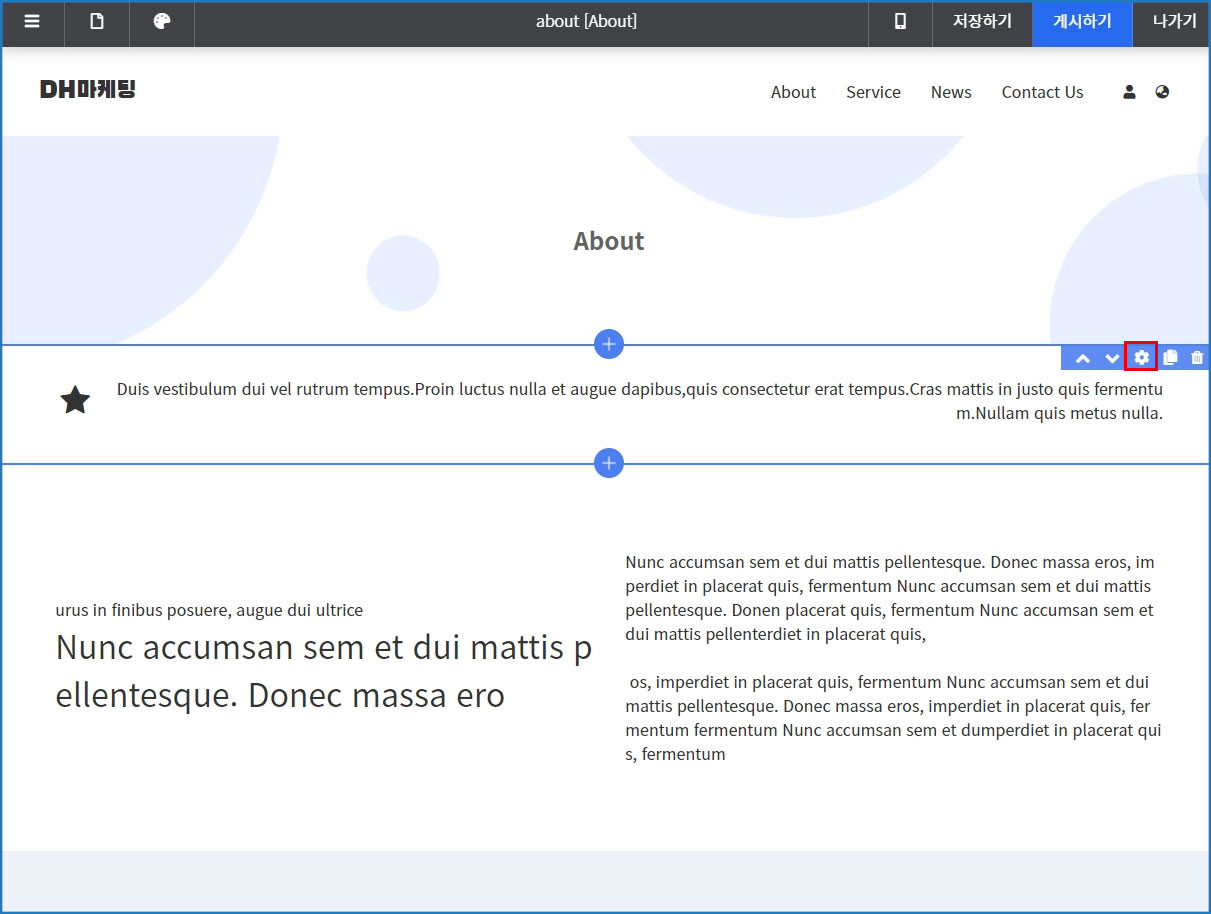Screen dimensions: 1211x914
Task: Switch to mobile preview mode
Action: [x=900, y=22]
